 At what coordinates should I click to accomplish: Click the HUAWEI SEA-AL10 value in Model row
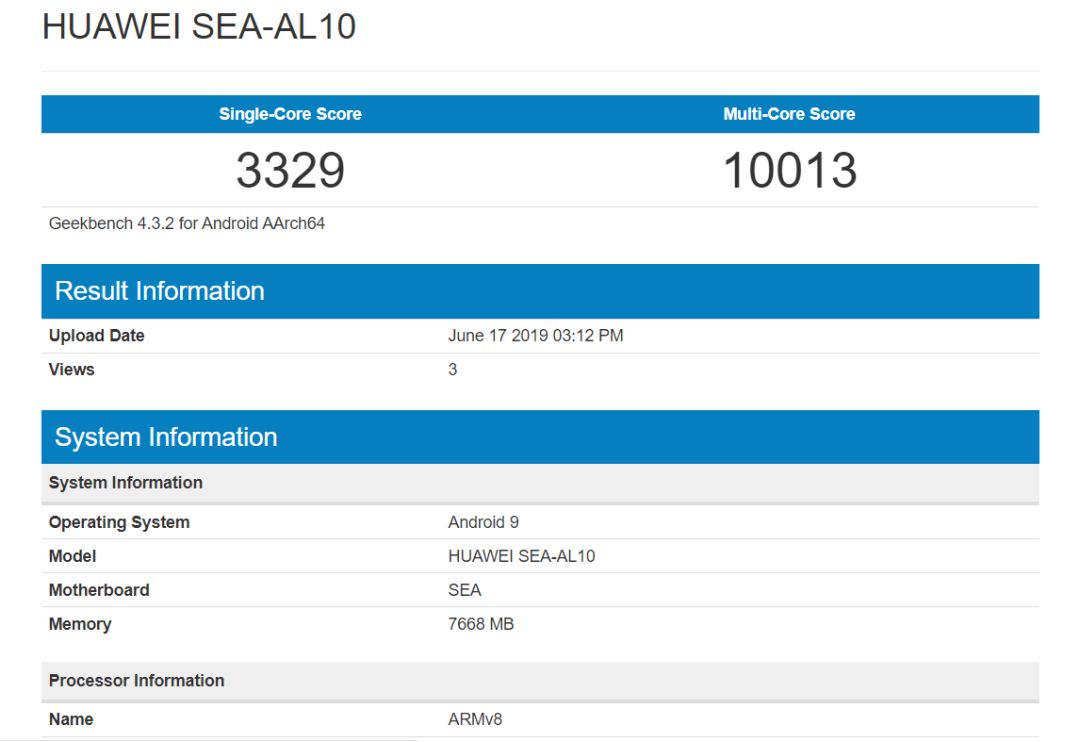[x=521, y=556]
